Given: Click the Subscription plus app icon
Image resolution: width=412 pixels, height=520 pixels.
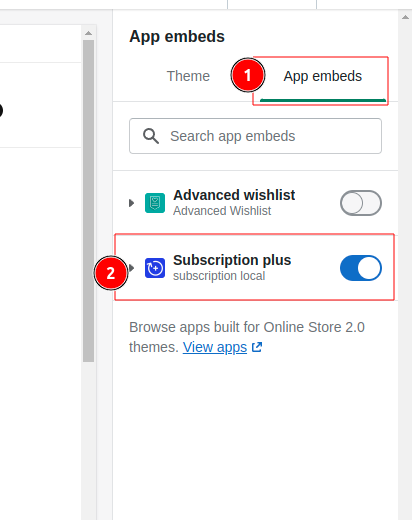Looking at the screenshot, I should [155, 268].
